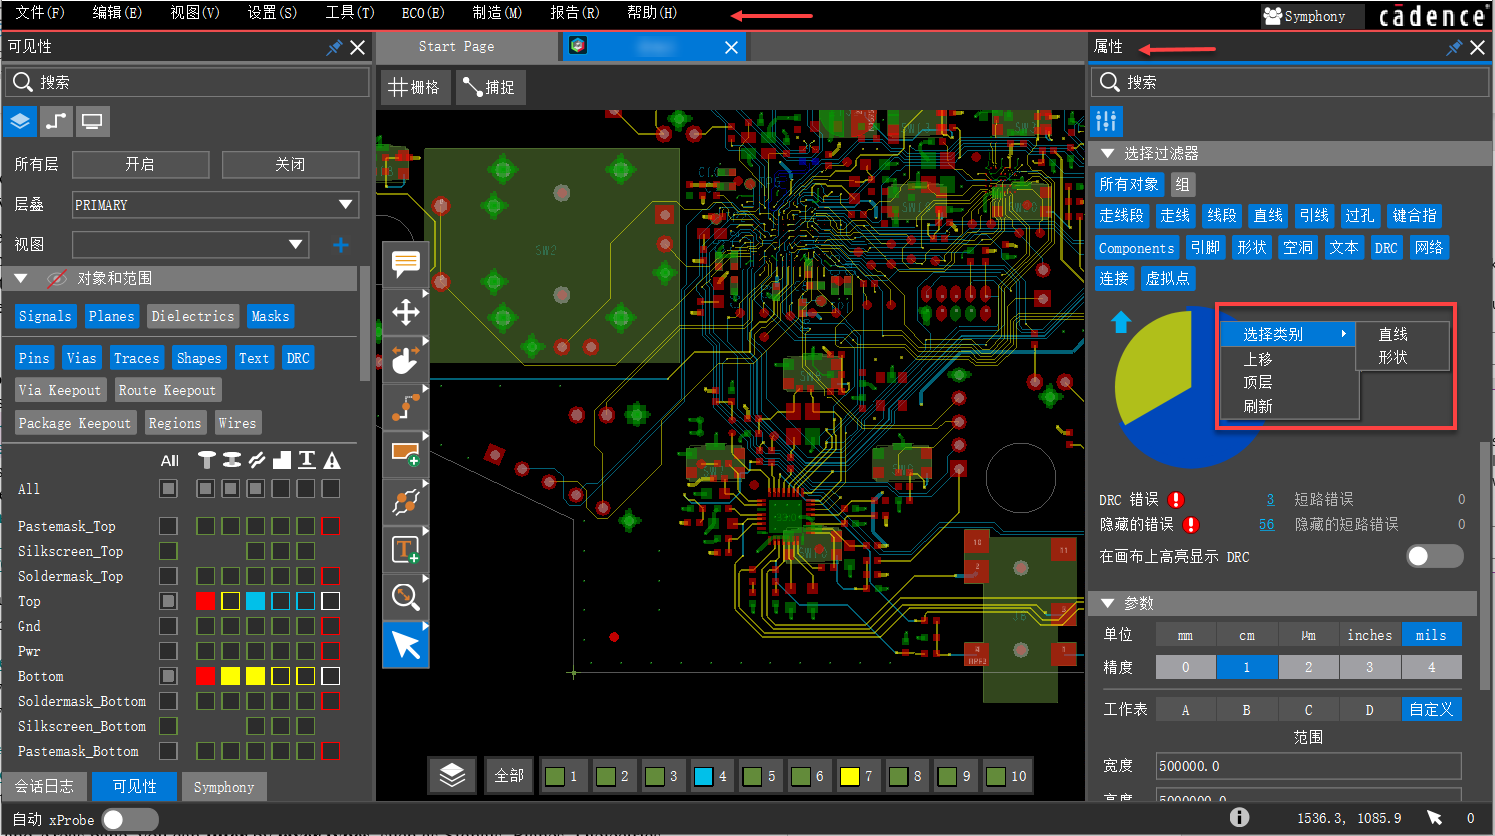Click the hidden errors count link 56
Viewport: 1495px width, 836px height.
(x=1266, y=524)
